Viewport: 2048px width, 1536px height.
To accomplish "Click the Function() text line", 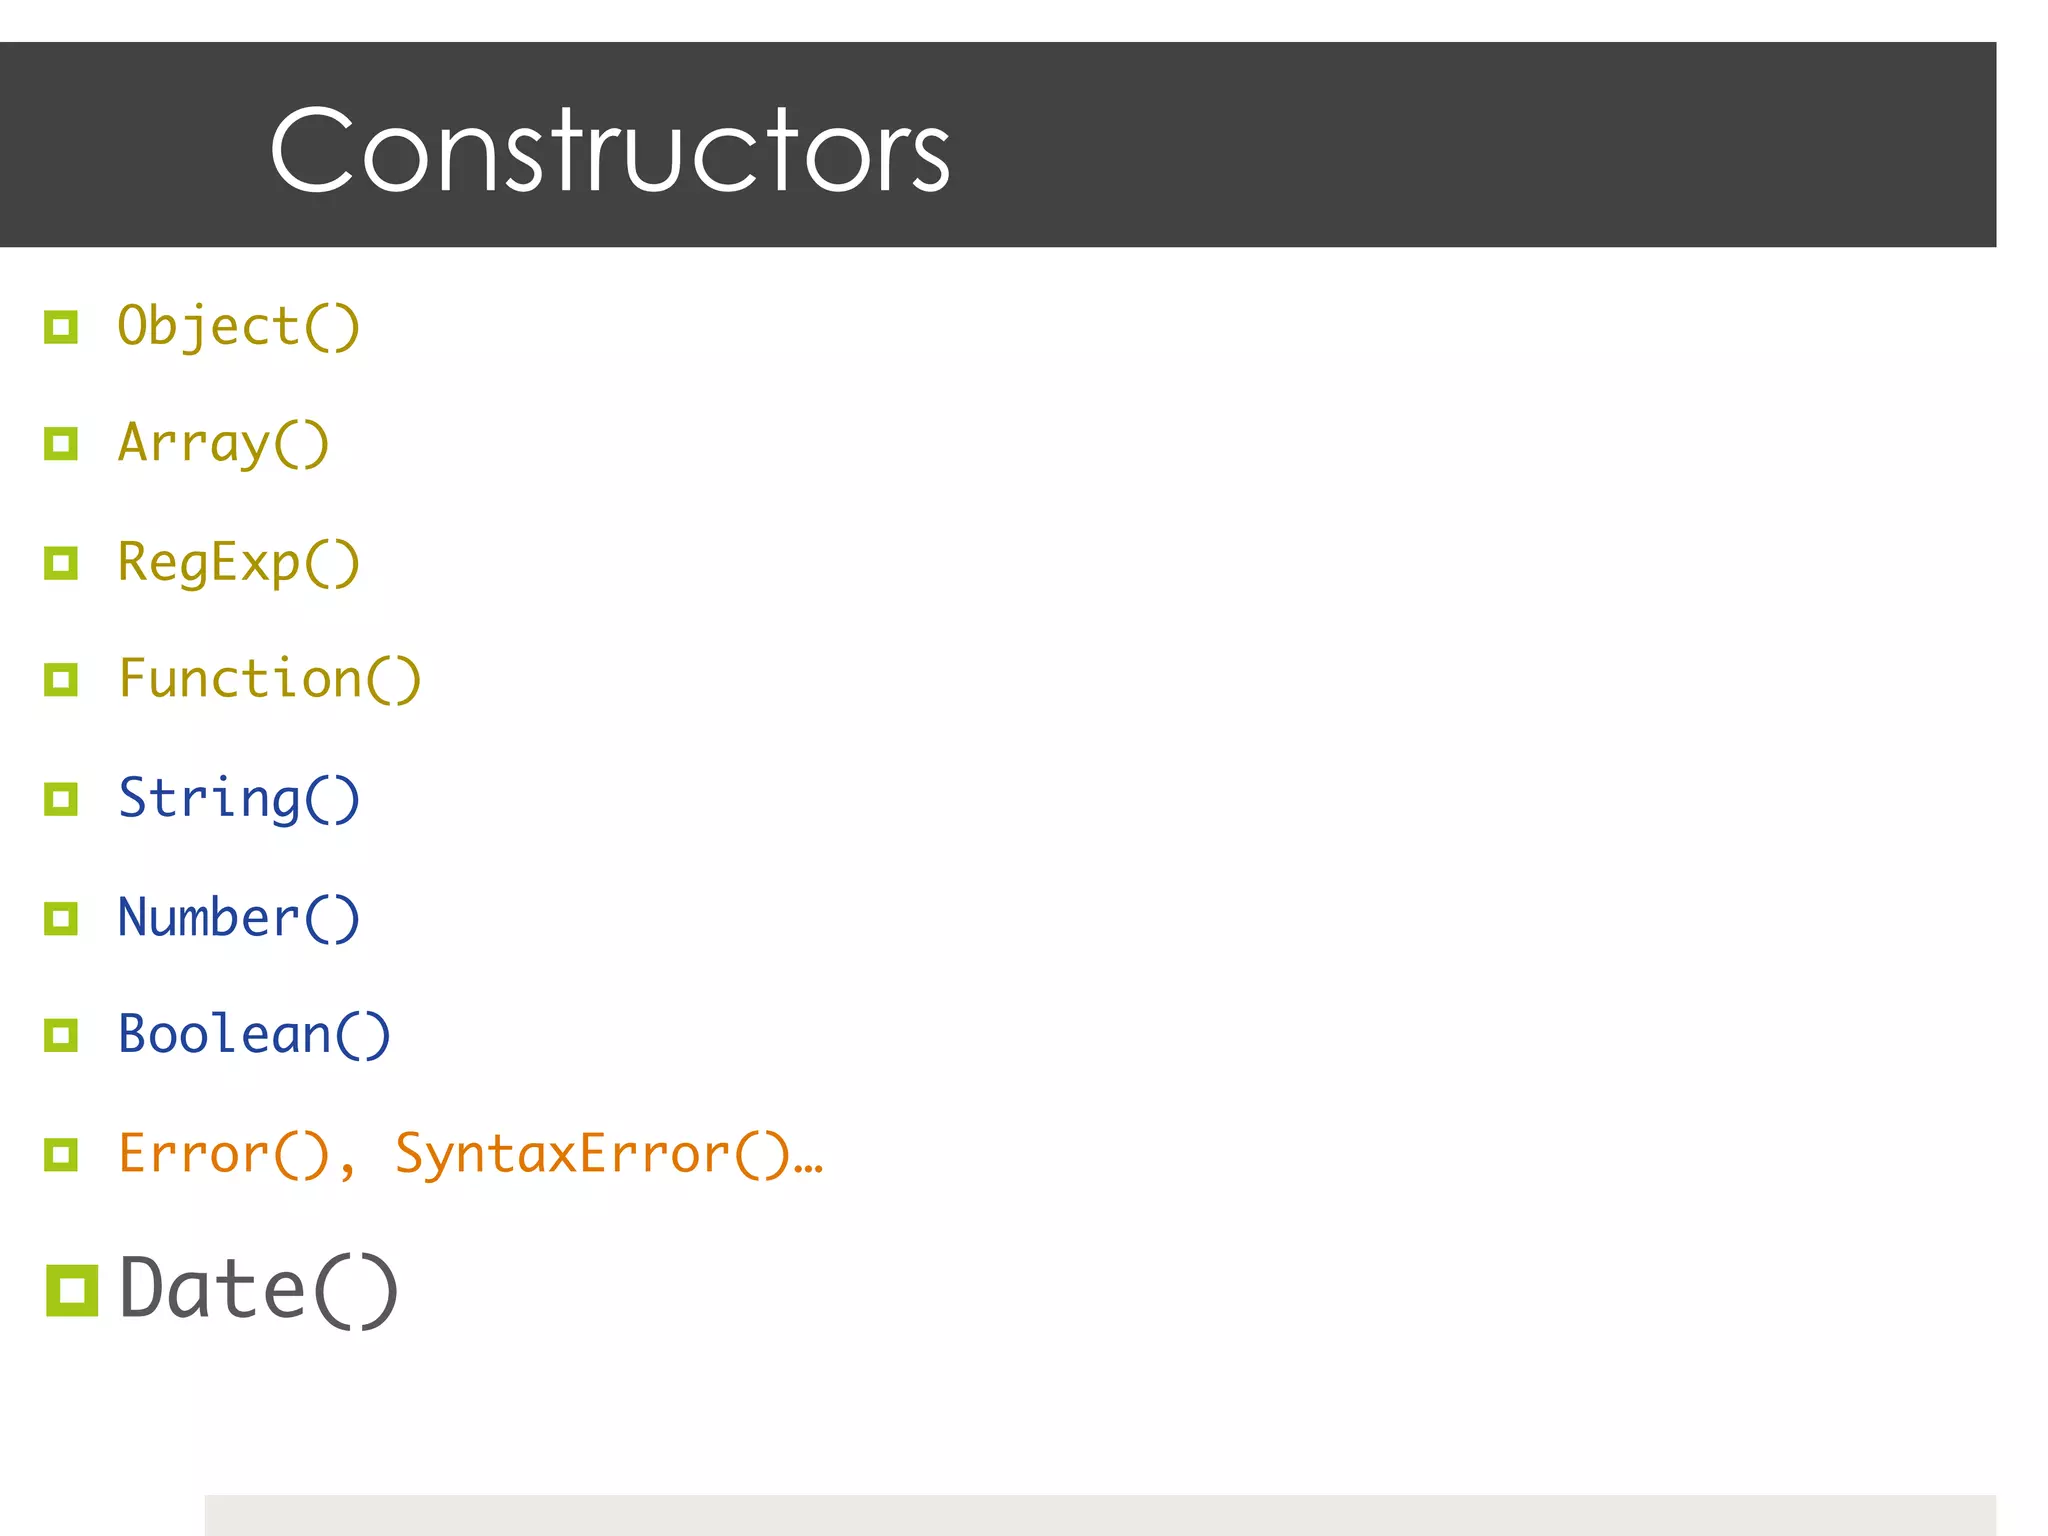I will click(x=269, y=680).
